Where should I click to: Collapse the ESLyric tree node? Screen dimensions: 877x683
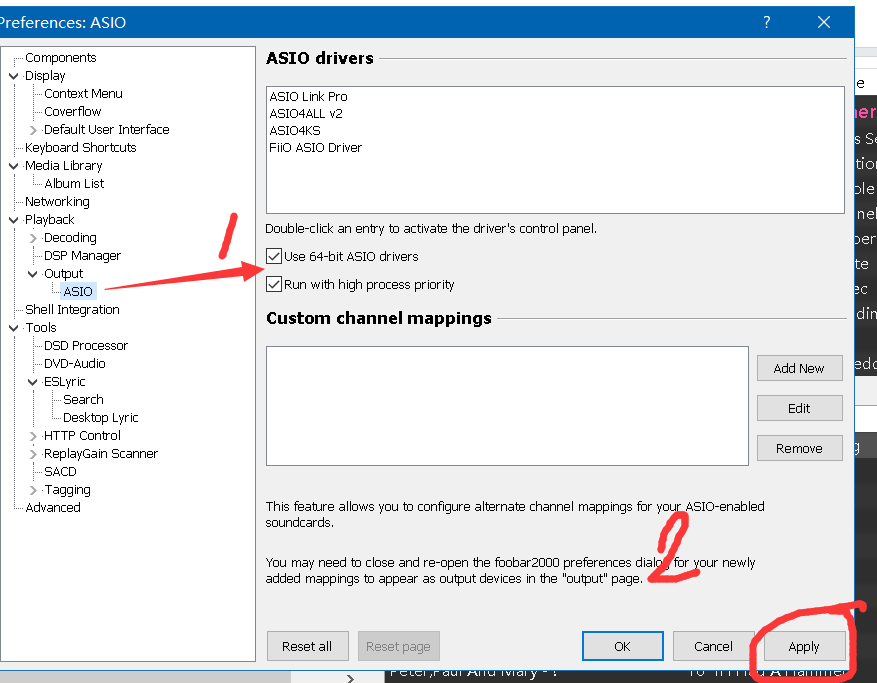point(33,382)
